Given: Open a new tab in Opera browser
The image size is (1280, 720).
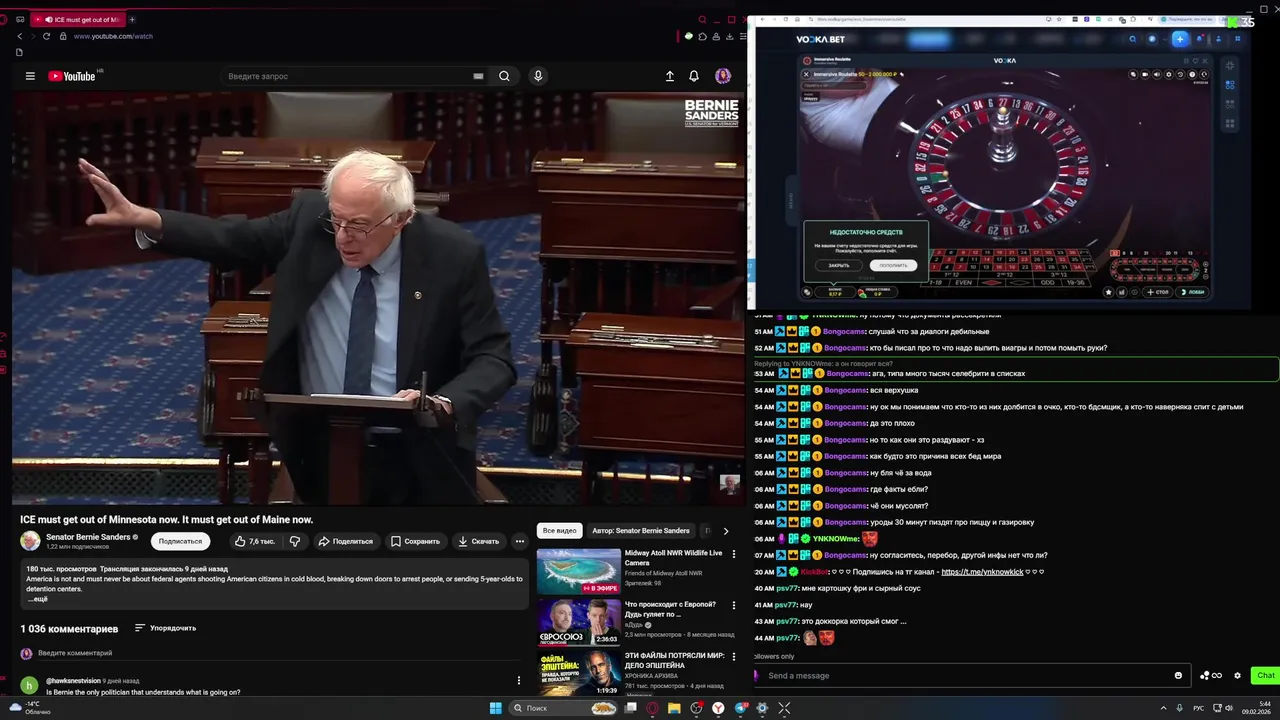Looking at the screenshot, I should pos(132,19).
